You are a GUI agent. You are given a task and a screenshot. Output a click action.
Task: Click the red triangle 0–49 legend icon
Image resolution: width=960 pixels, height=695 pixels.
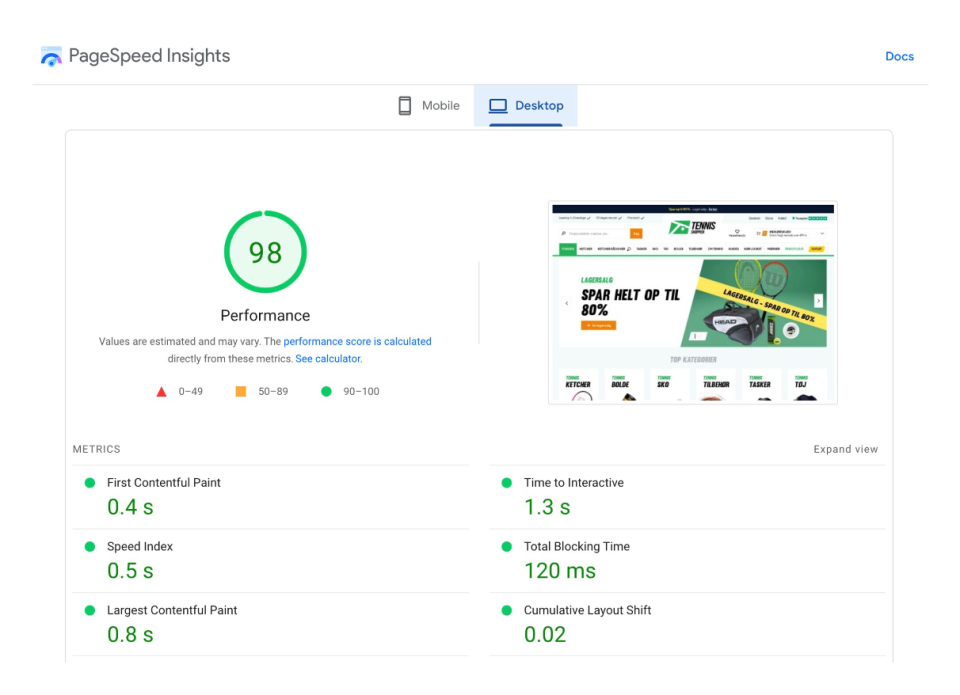click(x=161, y=391)
